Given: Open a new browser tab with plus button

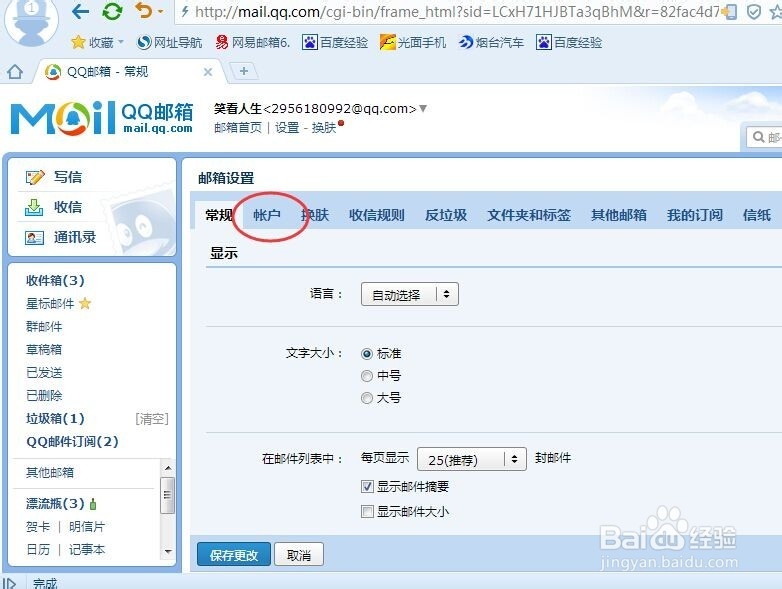Looking at the screenshot, I should [x=243, y=71].
